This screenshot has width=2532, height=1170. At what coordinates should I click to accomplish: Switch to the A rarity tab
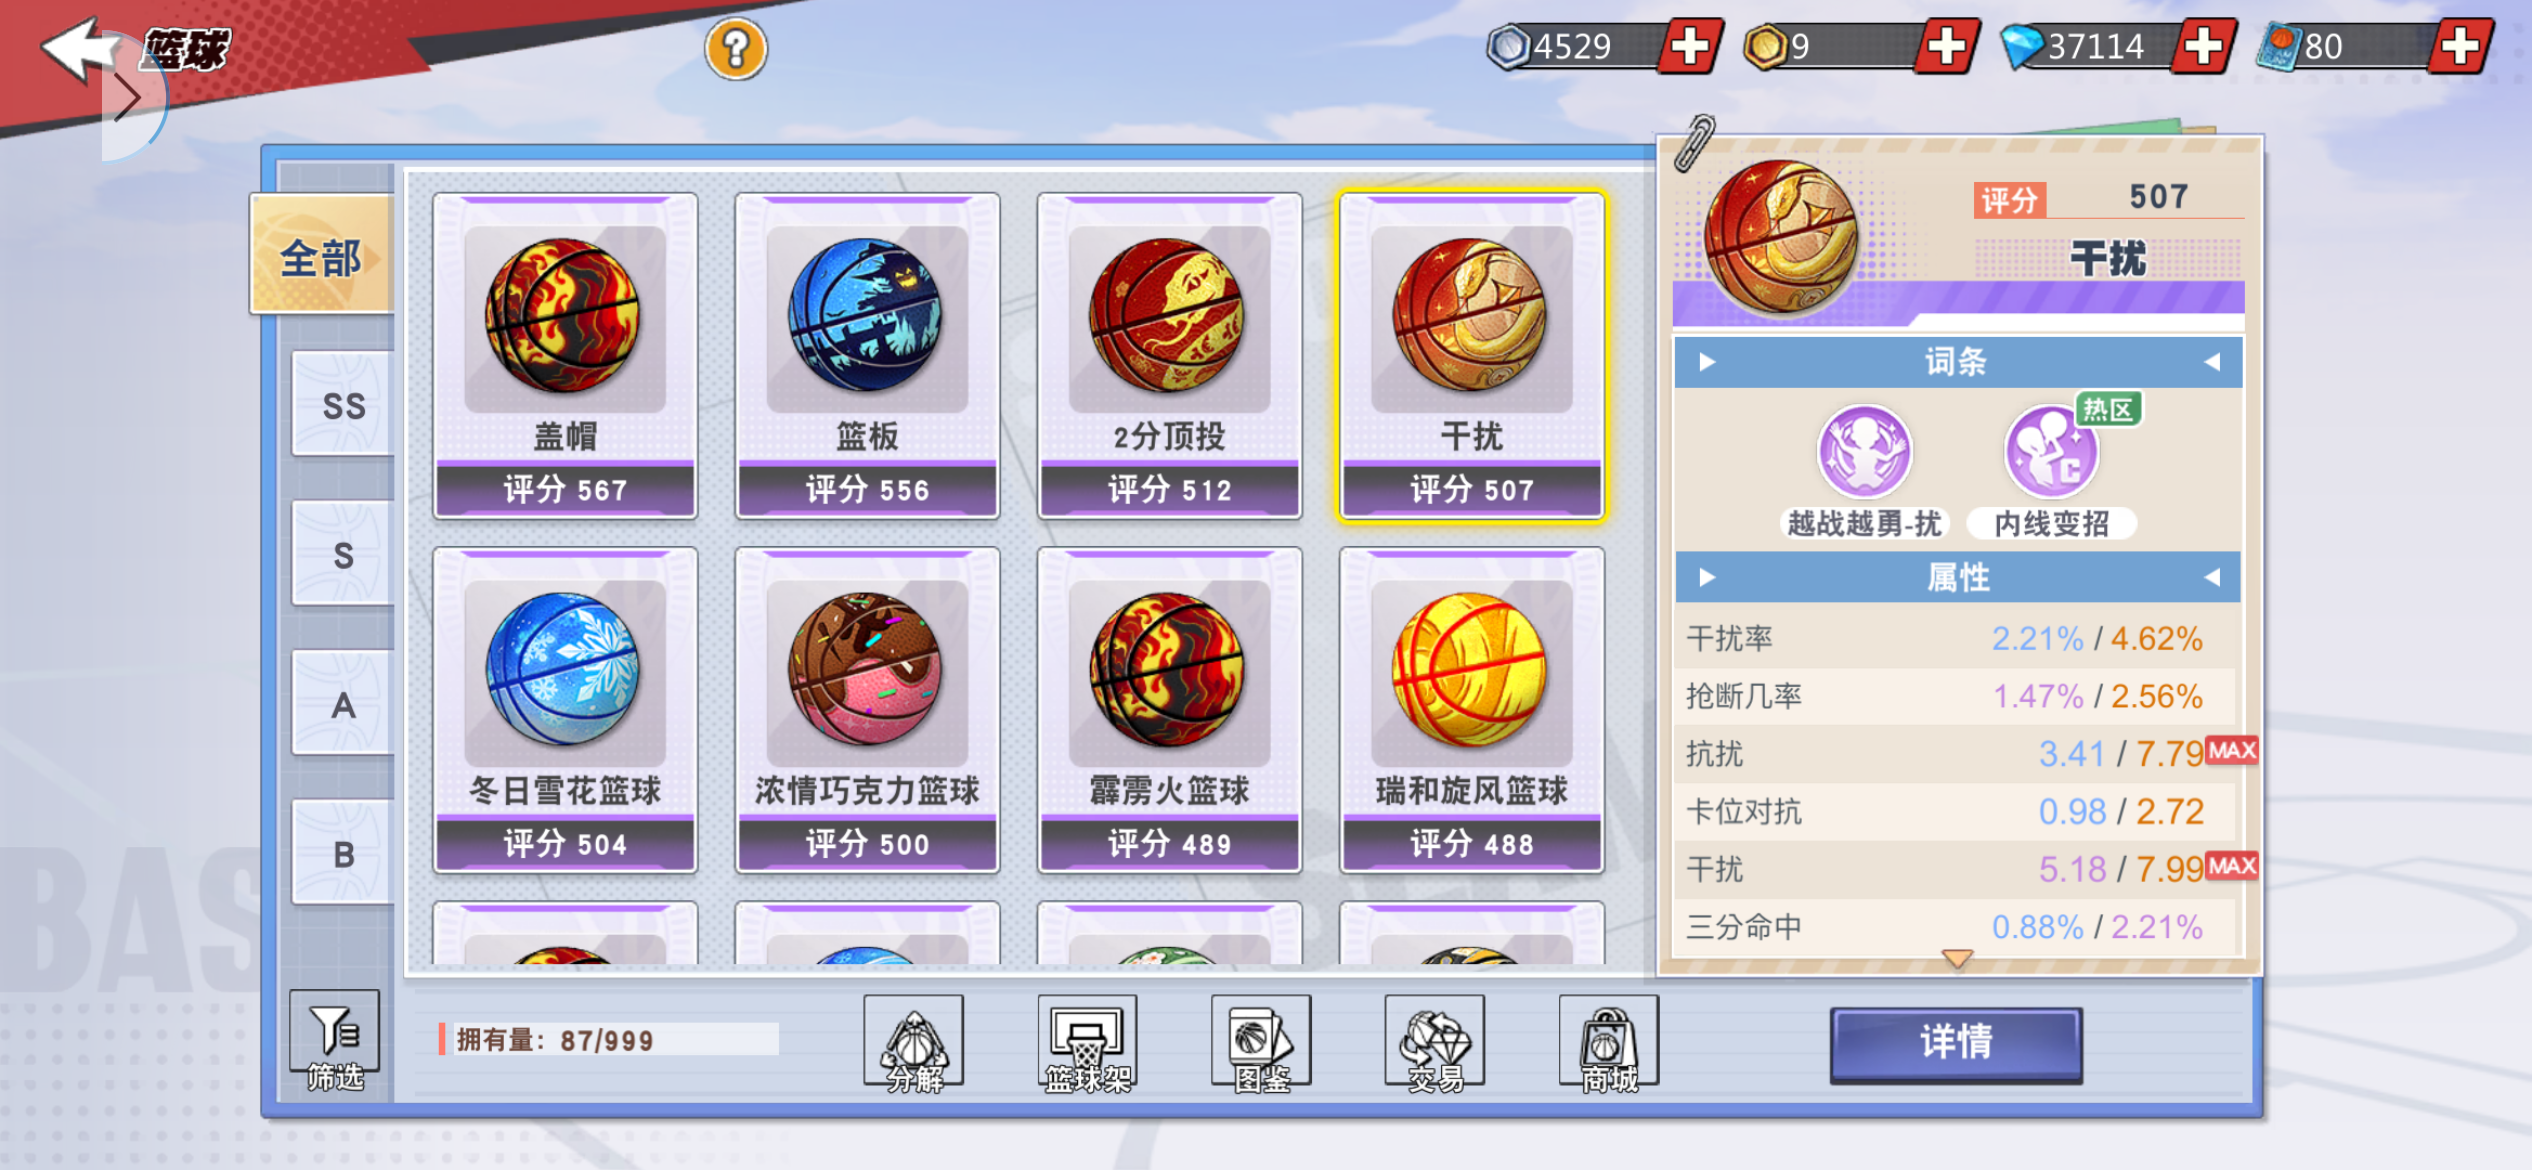(343, 704)
